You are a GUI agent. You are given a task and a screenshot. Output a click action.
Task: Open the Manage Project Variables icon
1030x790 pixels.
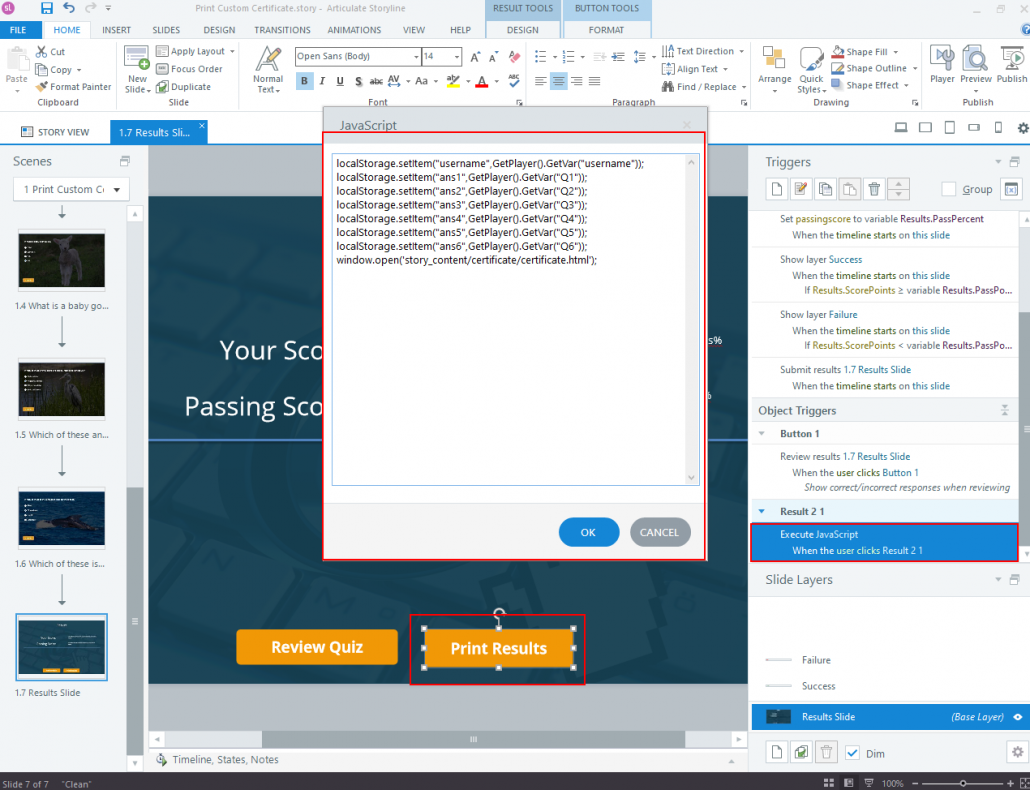1011,188
